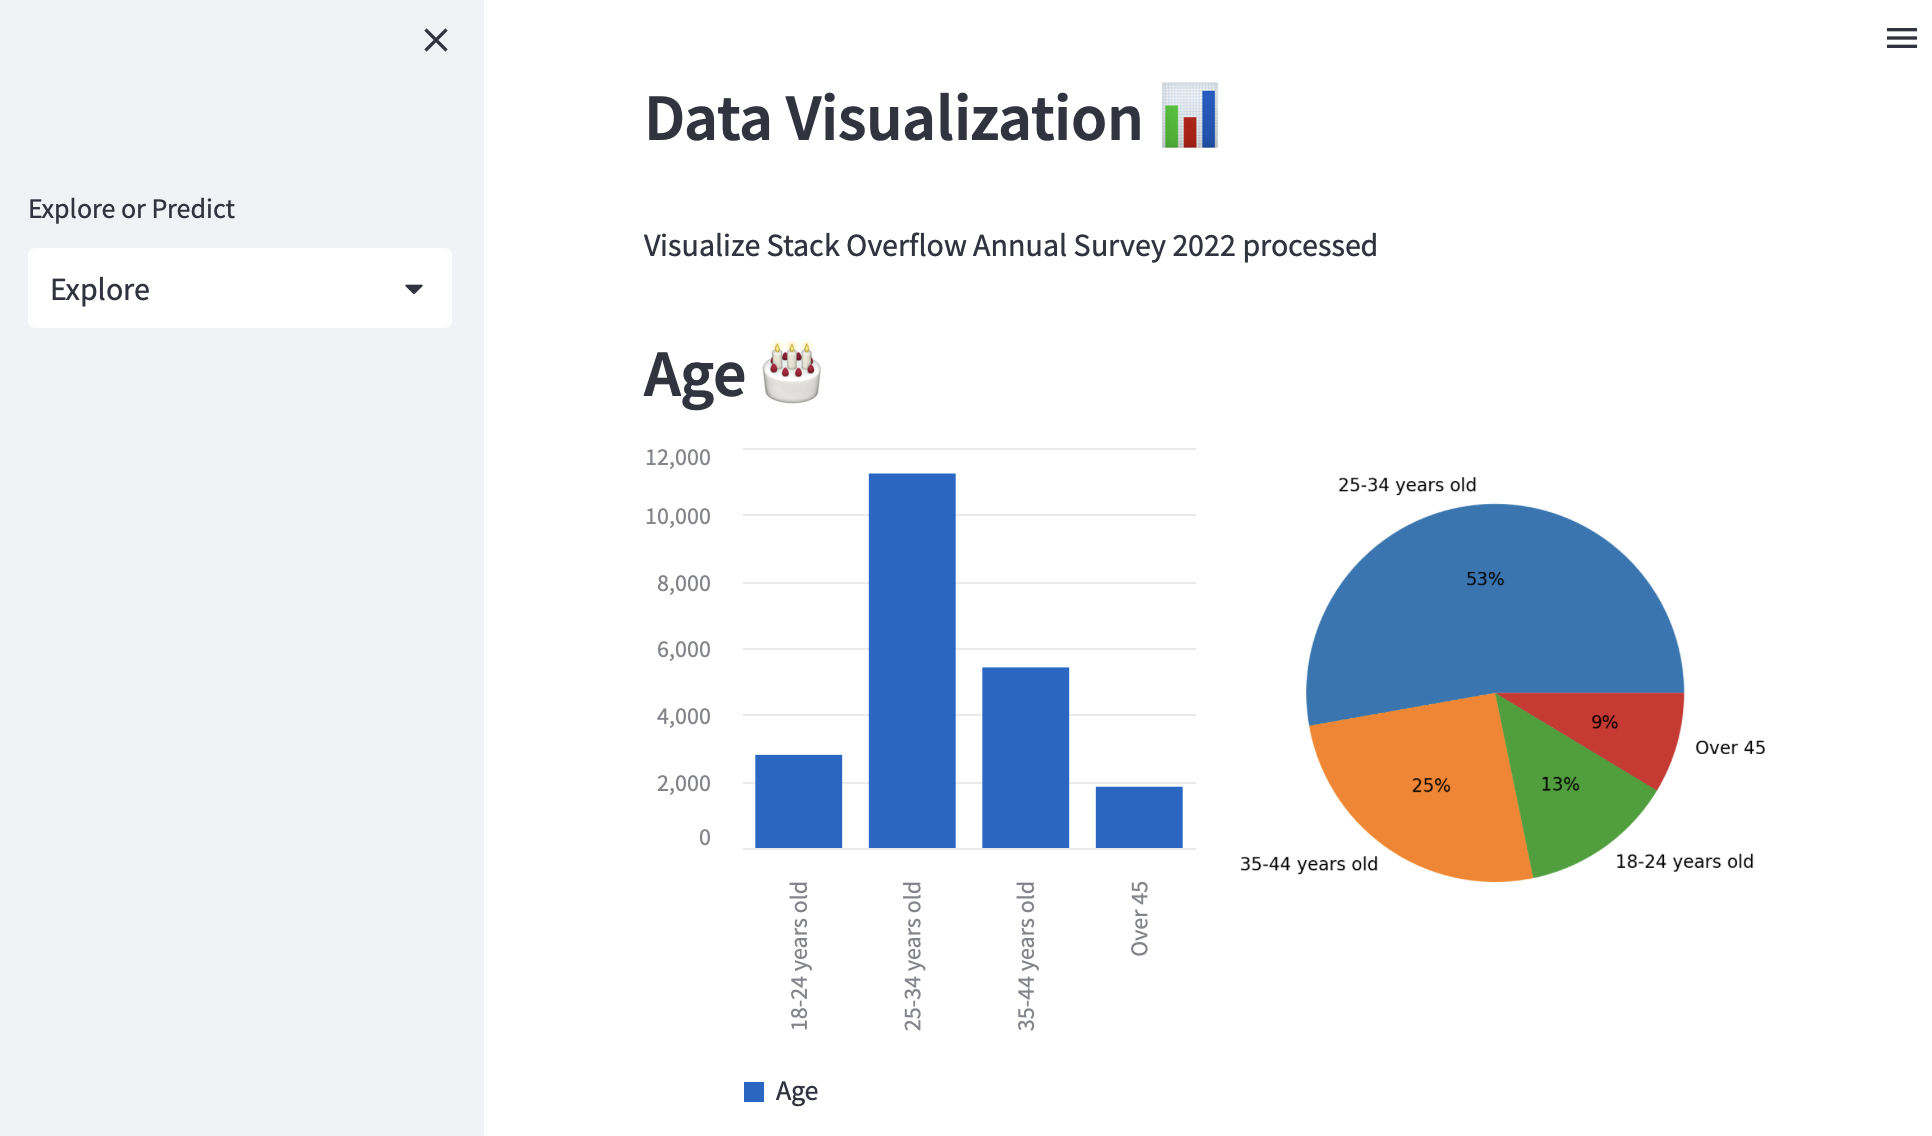The width and height of the screenshot is (1932, 1136).
Task: Click the Explore or Predict label
Action: 131,208
